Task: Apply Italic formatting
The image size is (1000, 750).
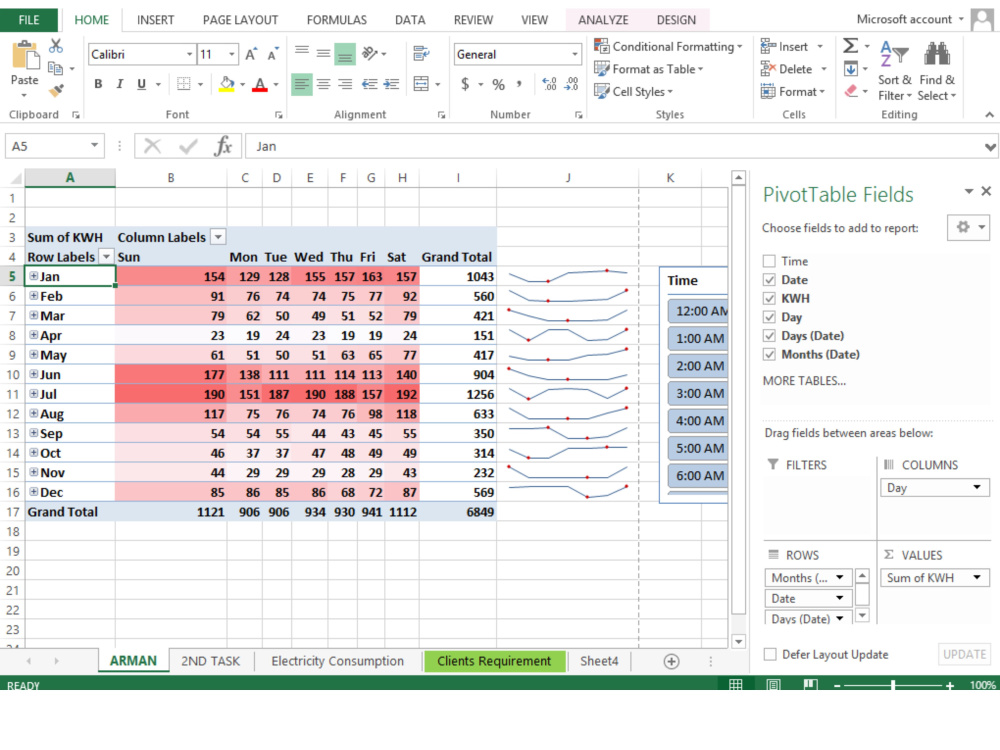Action: click(x=119, y=84)
